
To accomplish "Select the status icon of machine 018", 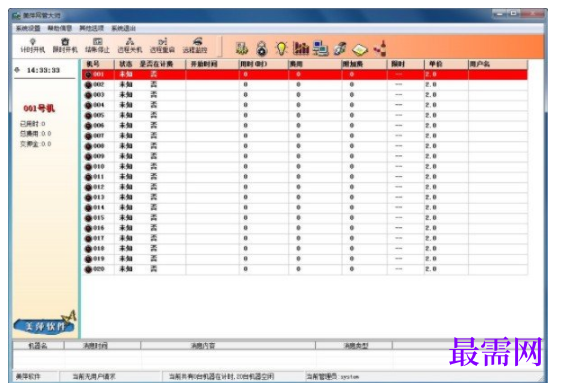I will point(88,249).
